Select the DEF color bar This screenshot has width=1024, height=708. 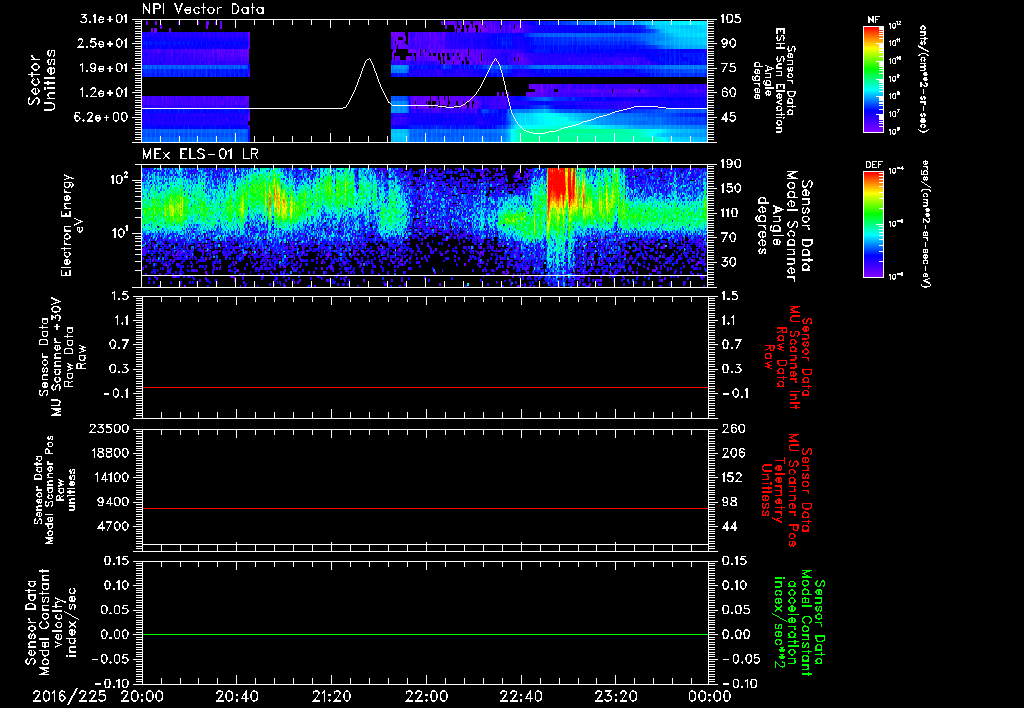coord(874,224)
